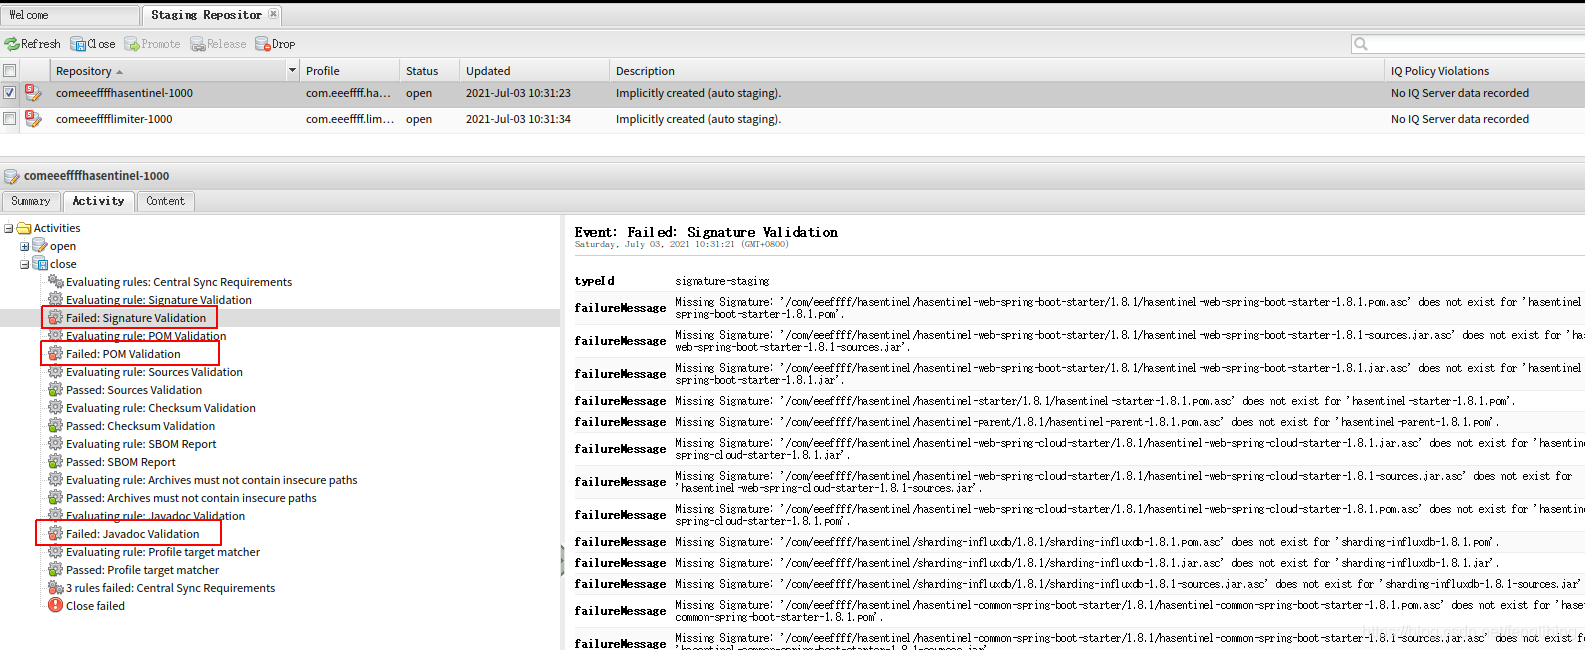Click gear icon beside Passed: SBOM Report
Image resolution: width=1585 pixels, height=650 pixels.
click(x=56, y=462)
